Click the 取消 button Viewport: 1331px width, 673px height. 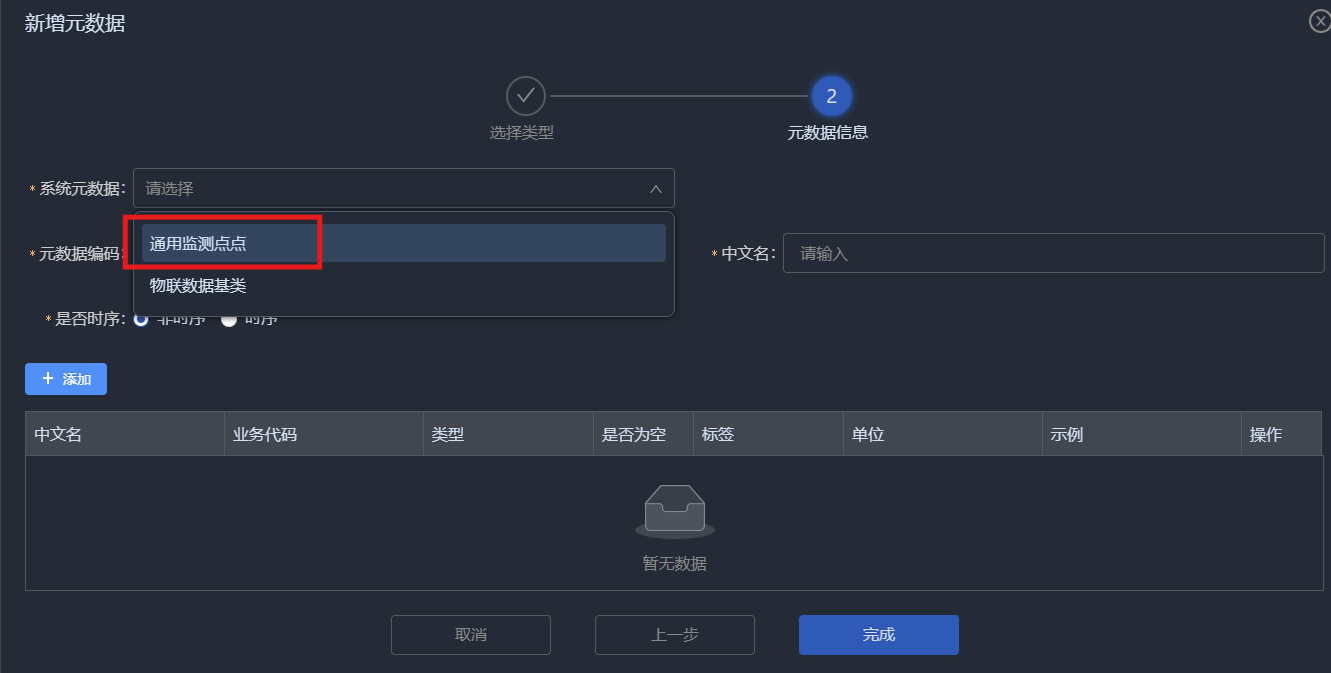pos(471,635)
